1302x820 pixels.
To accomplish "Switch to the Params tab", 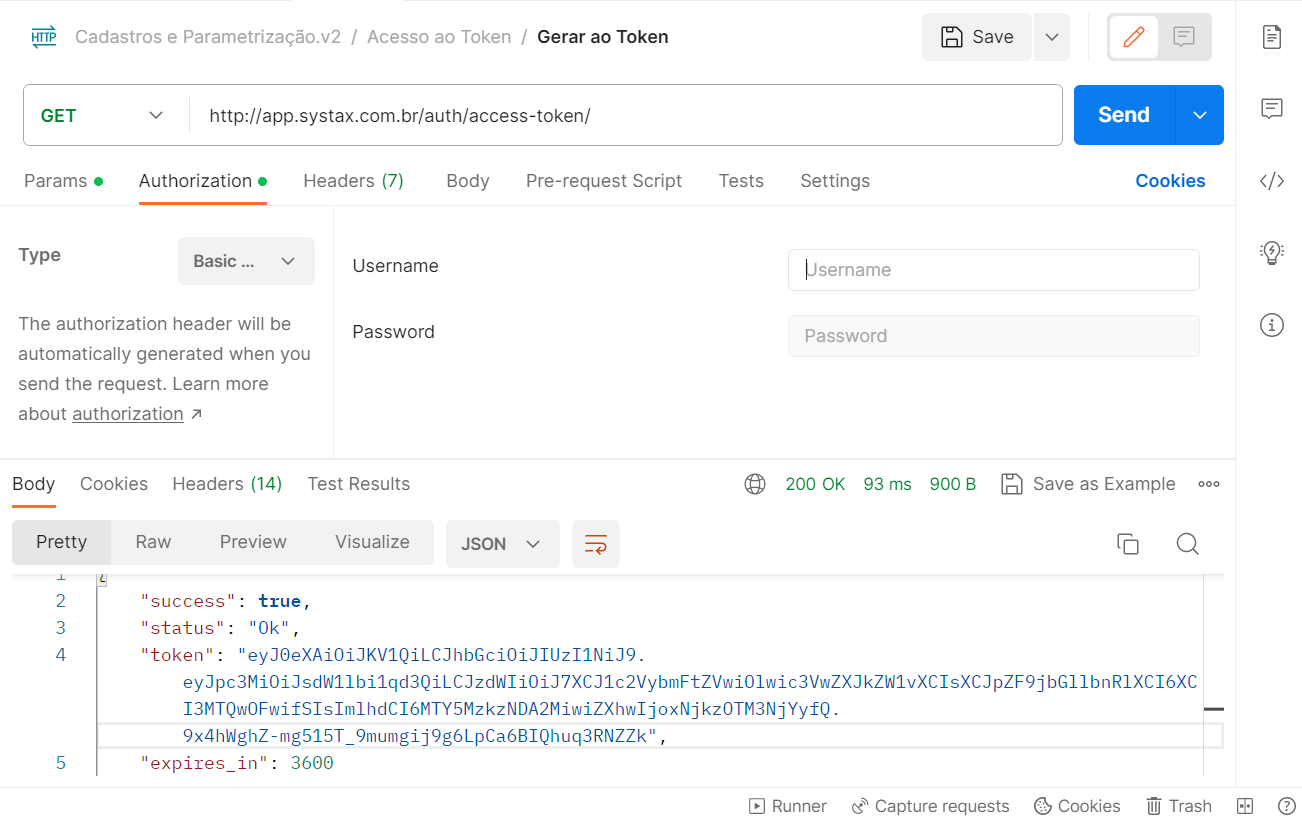I will tap(63, 181).
